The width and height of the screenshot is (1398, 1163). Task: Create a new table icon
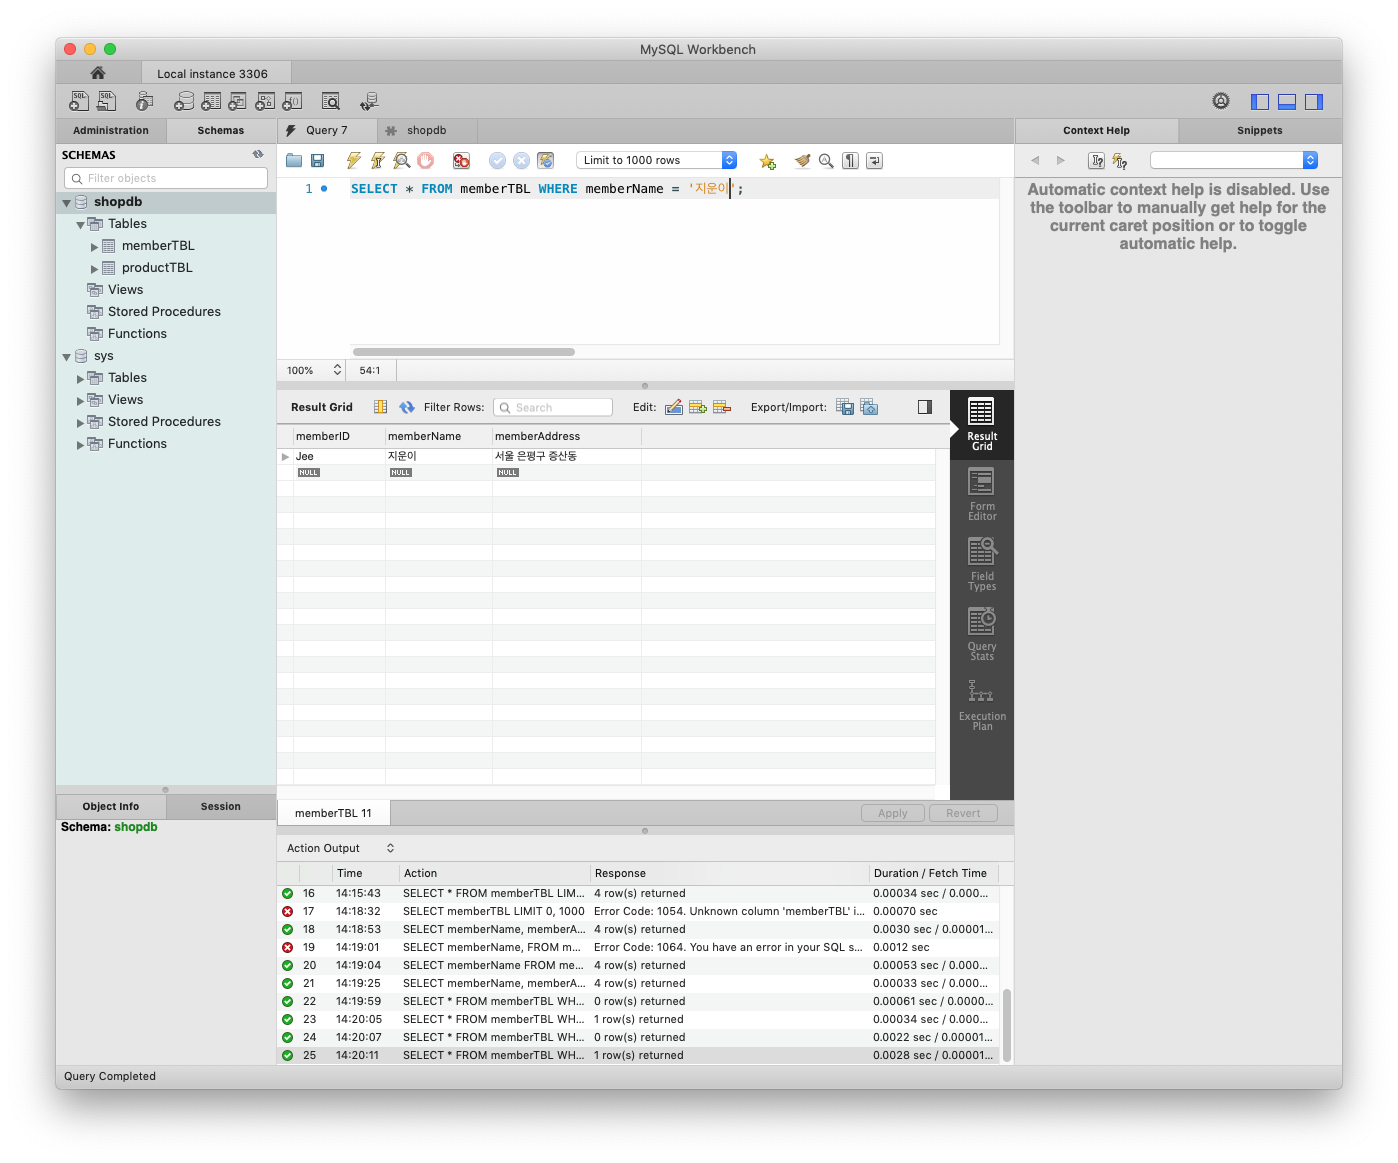pos(211,101)
